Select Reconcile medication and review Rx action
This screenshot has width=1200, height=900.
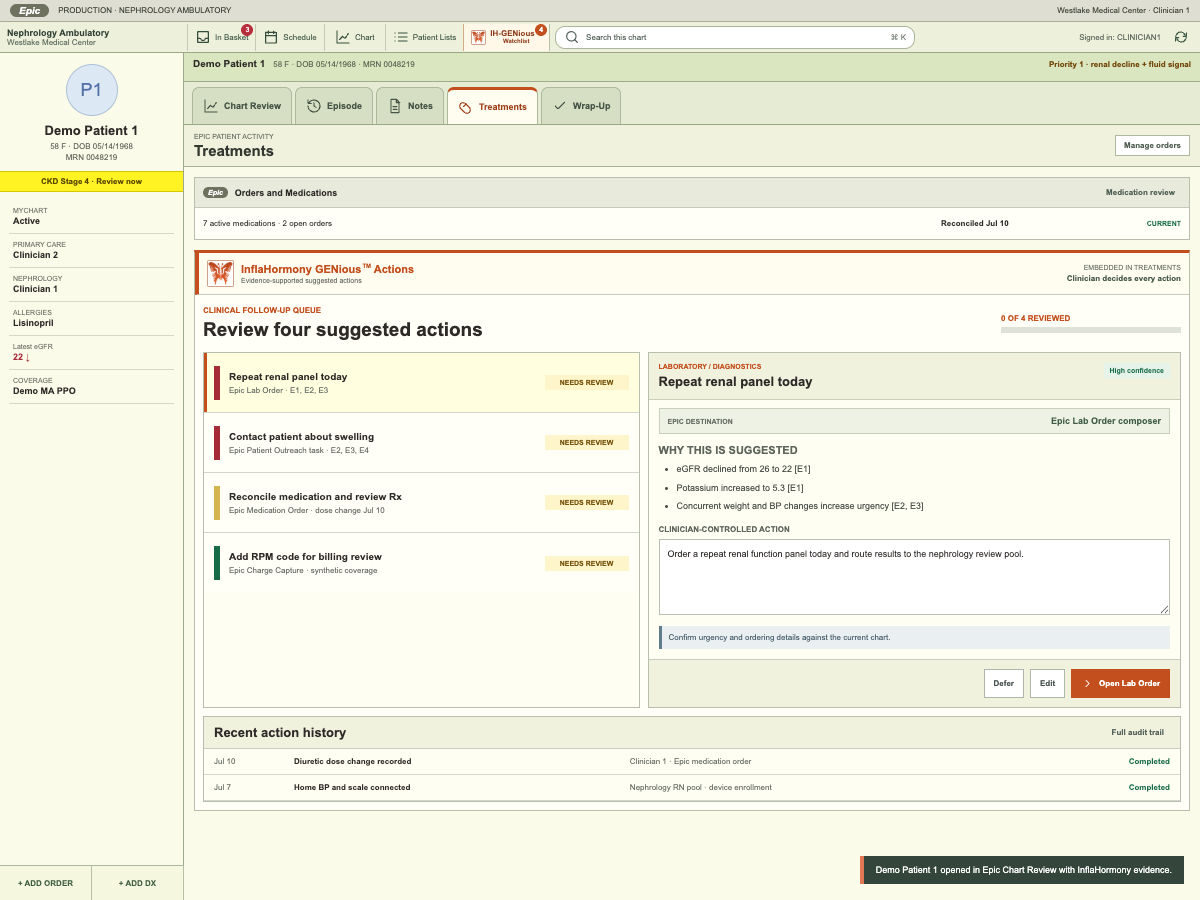point(421,502)
